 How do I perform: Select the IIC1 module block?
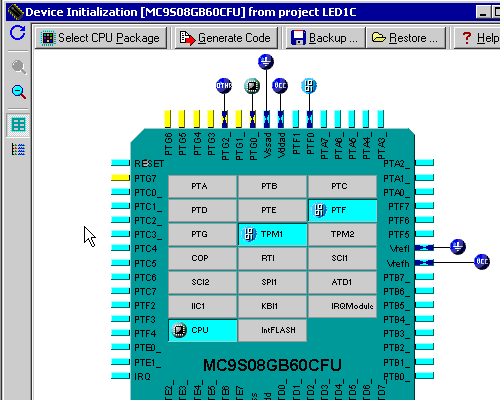click(202, 306)
